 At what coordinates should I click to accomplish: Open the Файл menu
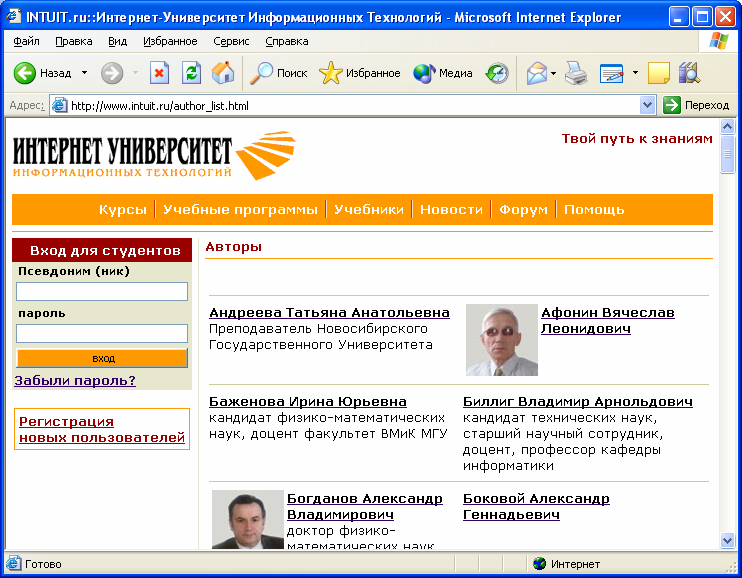[26, 41]
